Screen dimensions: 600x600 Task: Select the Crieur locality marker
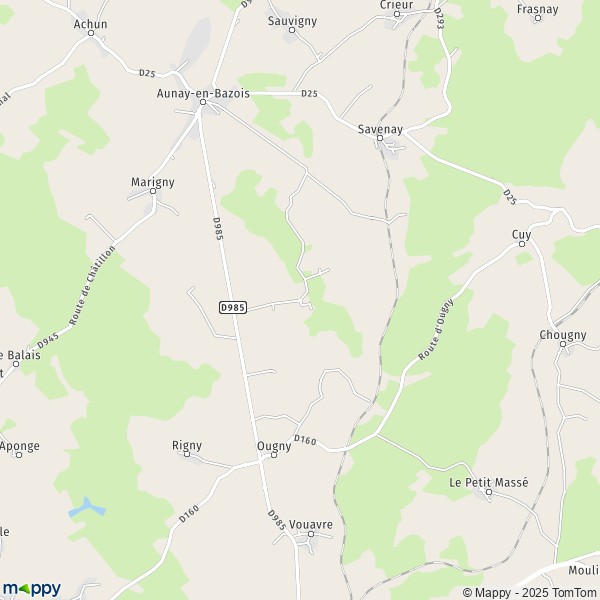397,14
